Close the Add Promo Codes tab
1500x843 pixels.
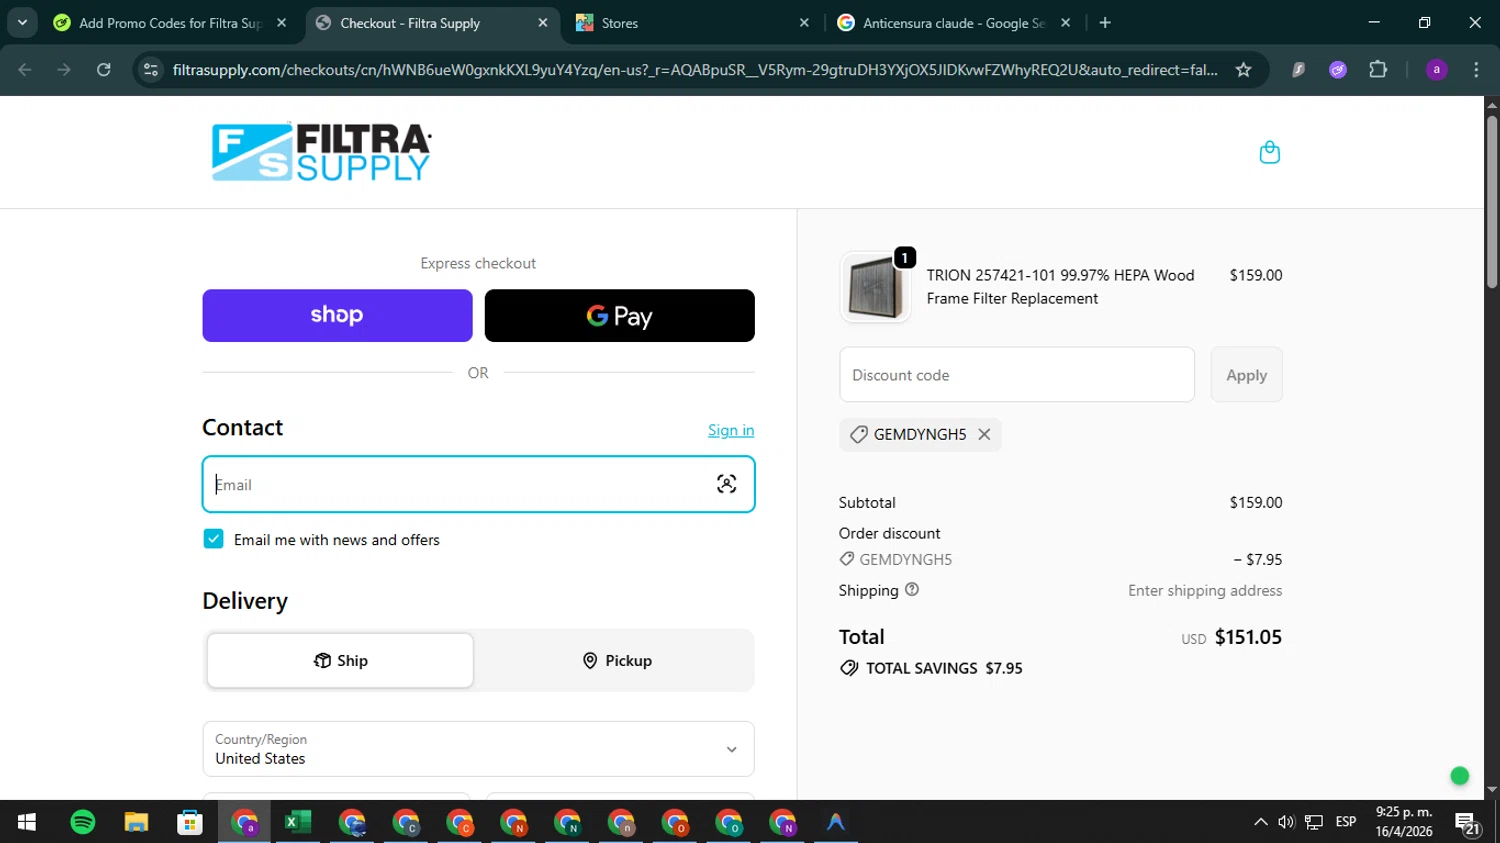pos(282,22)
